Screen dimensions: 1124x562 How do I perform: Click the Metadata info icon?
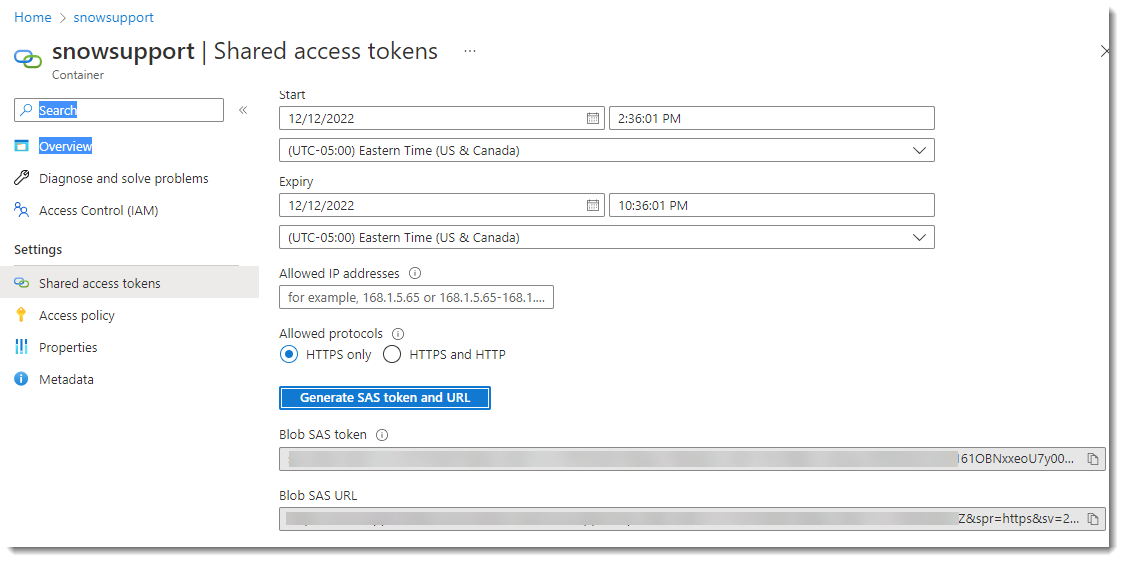tap(22, 379)
